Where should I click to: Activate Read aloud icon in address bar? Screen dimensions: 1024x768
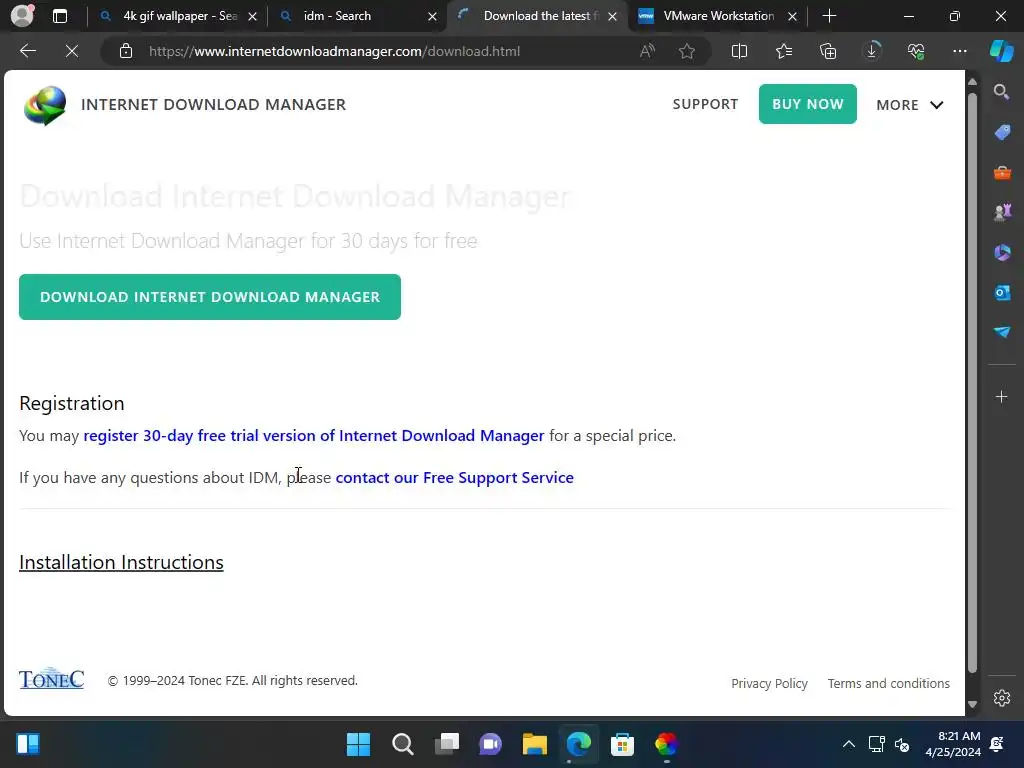(647, 51)
